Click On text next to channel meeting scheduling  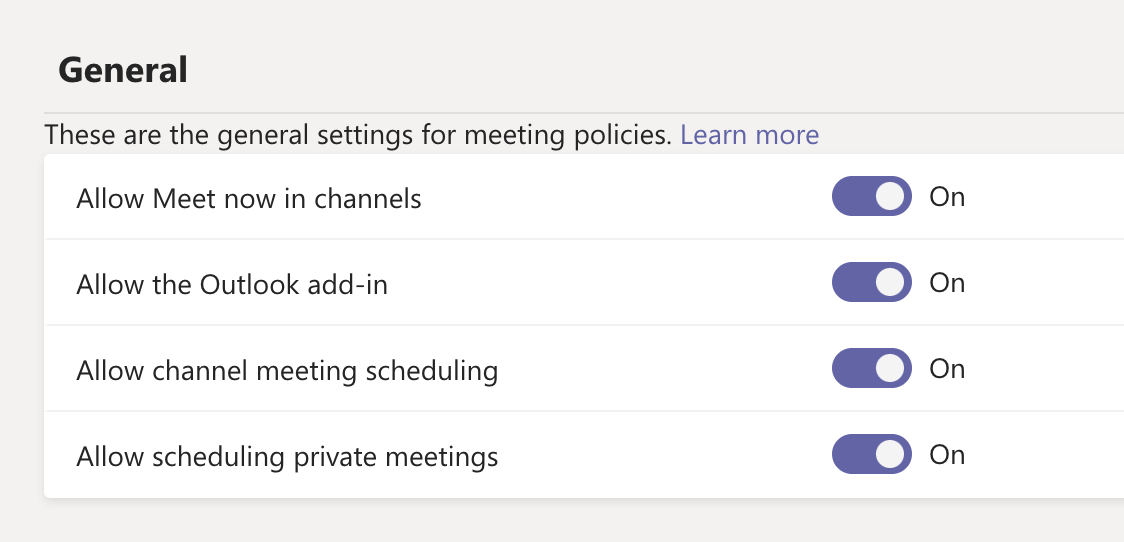[947, 369]
